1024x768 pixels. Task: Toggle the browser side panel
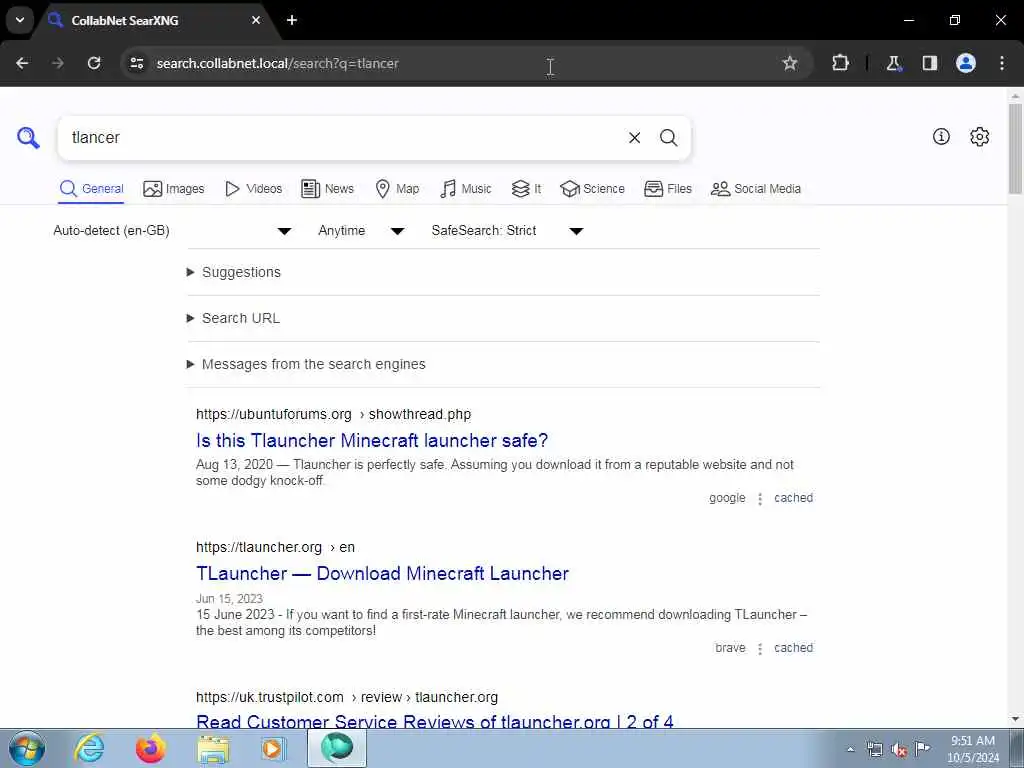coord(929,63)
